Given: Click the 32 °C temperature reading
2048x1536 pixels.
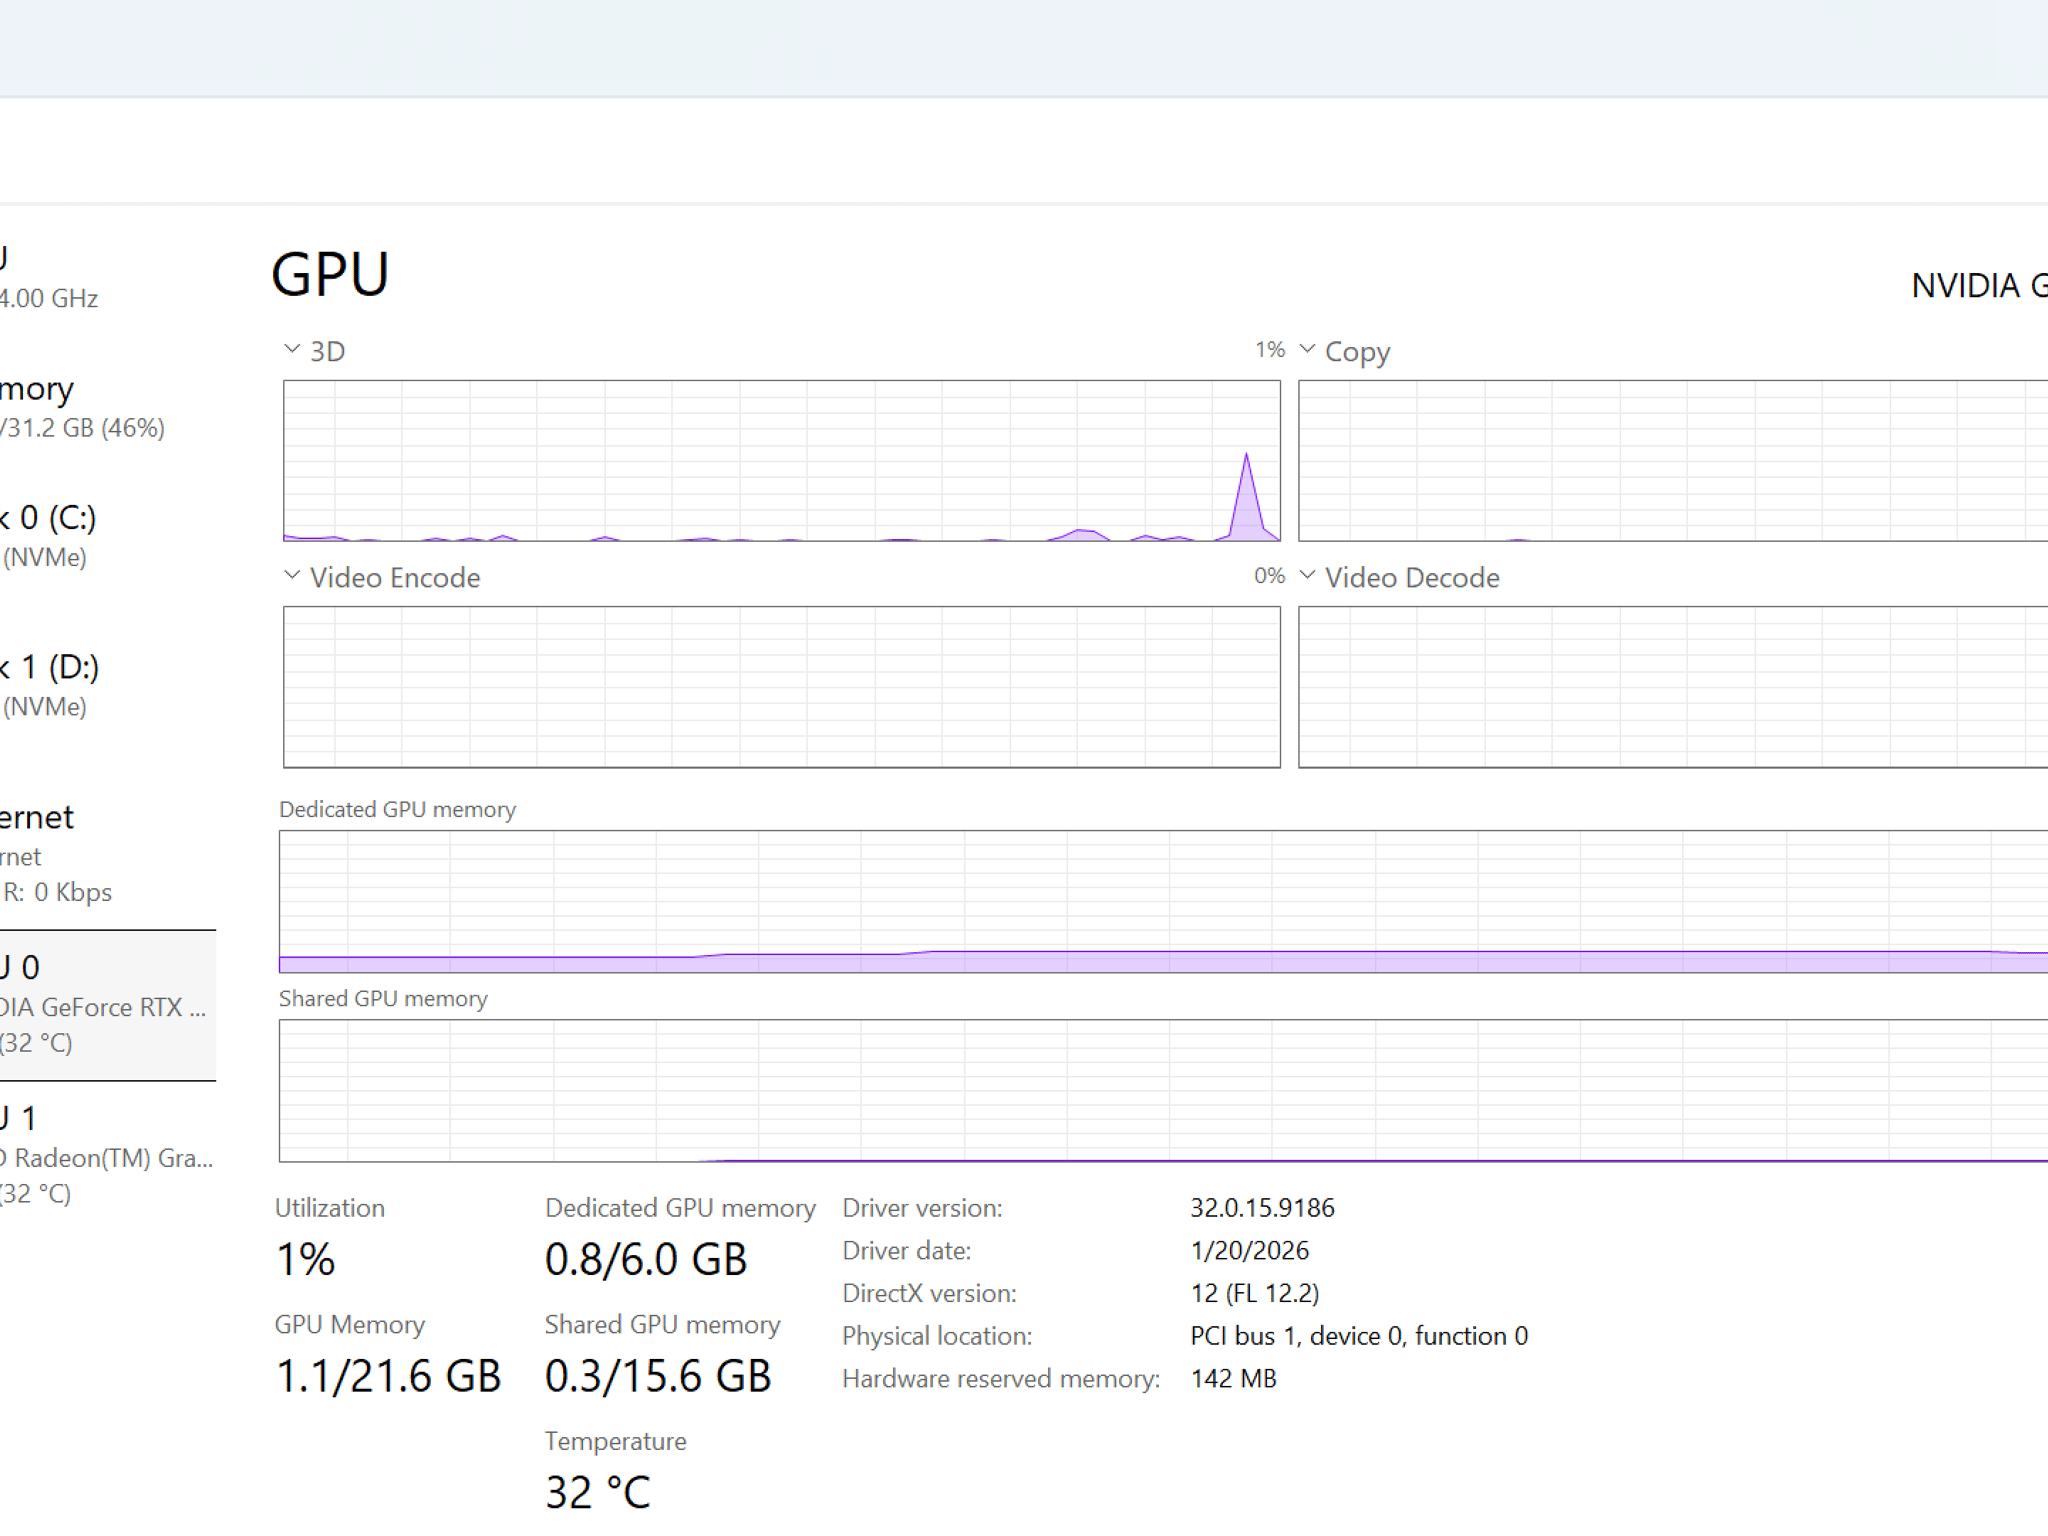Looking at the screenshot, I should (x=598, y=1492).
